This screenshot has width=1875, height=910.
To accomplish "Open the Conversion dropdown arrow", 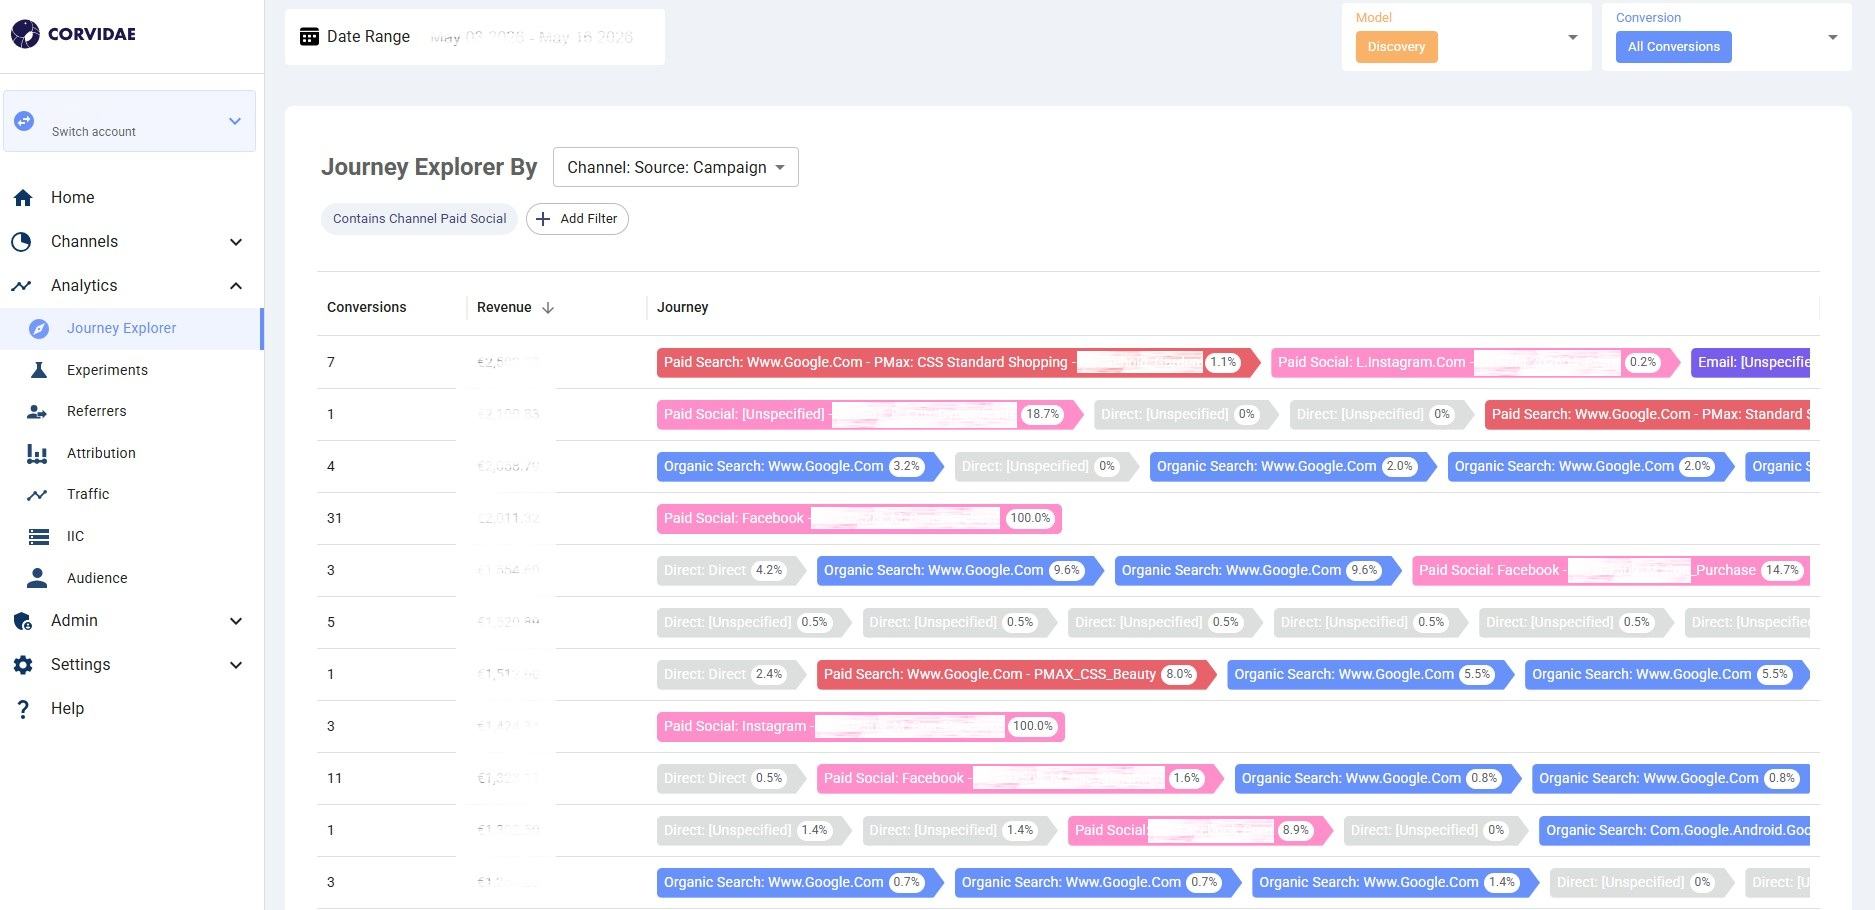I will point(1832,38).
